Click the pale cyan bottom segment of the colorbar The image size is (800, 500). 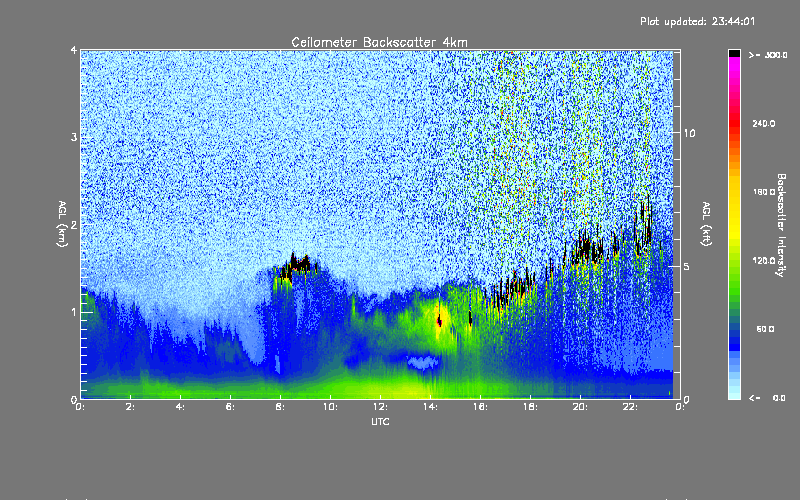coord(734,395)
